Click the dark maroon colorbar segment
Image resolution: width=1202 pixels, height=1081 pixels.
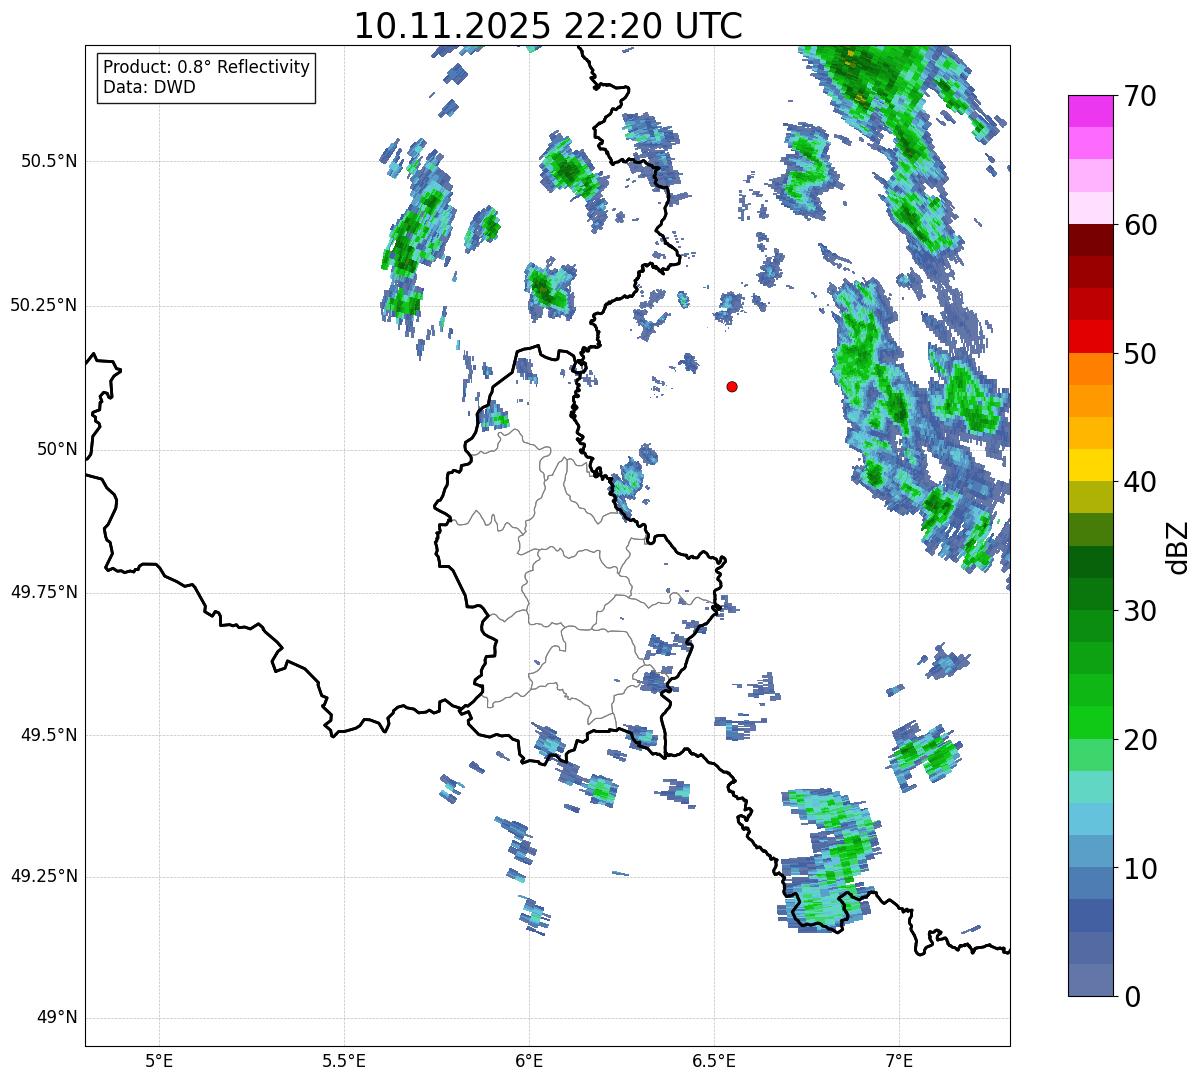pyautogui.click(x=1091, y=240)
